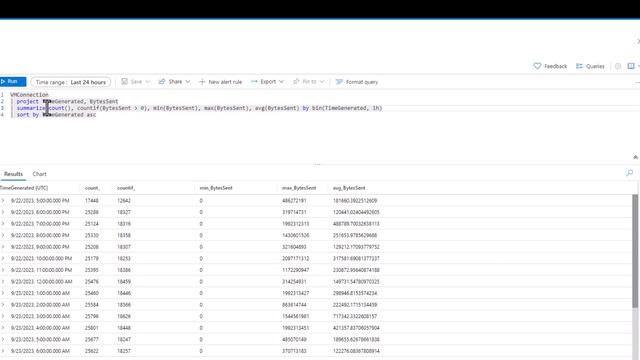Click countif value 18327
Screen dimensions: 640x360
click(124, 212)
